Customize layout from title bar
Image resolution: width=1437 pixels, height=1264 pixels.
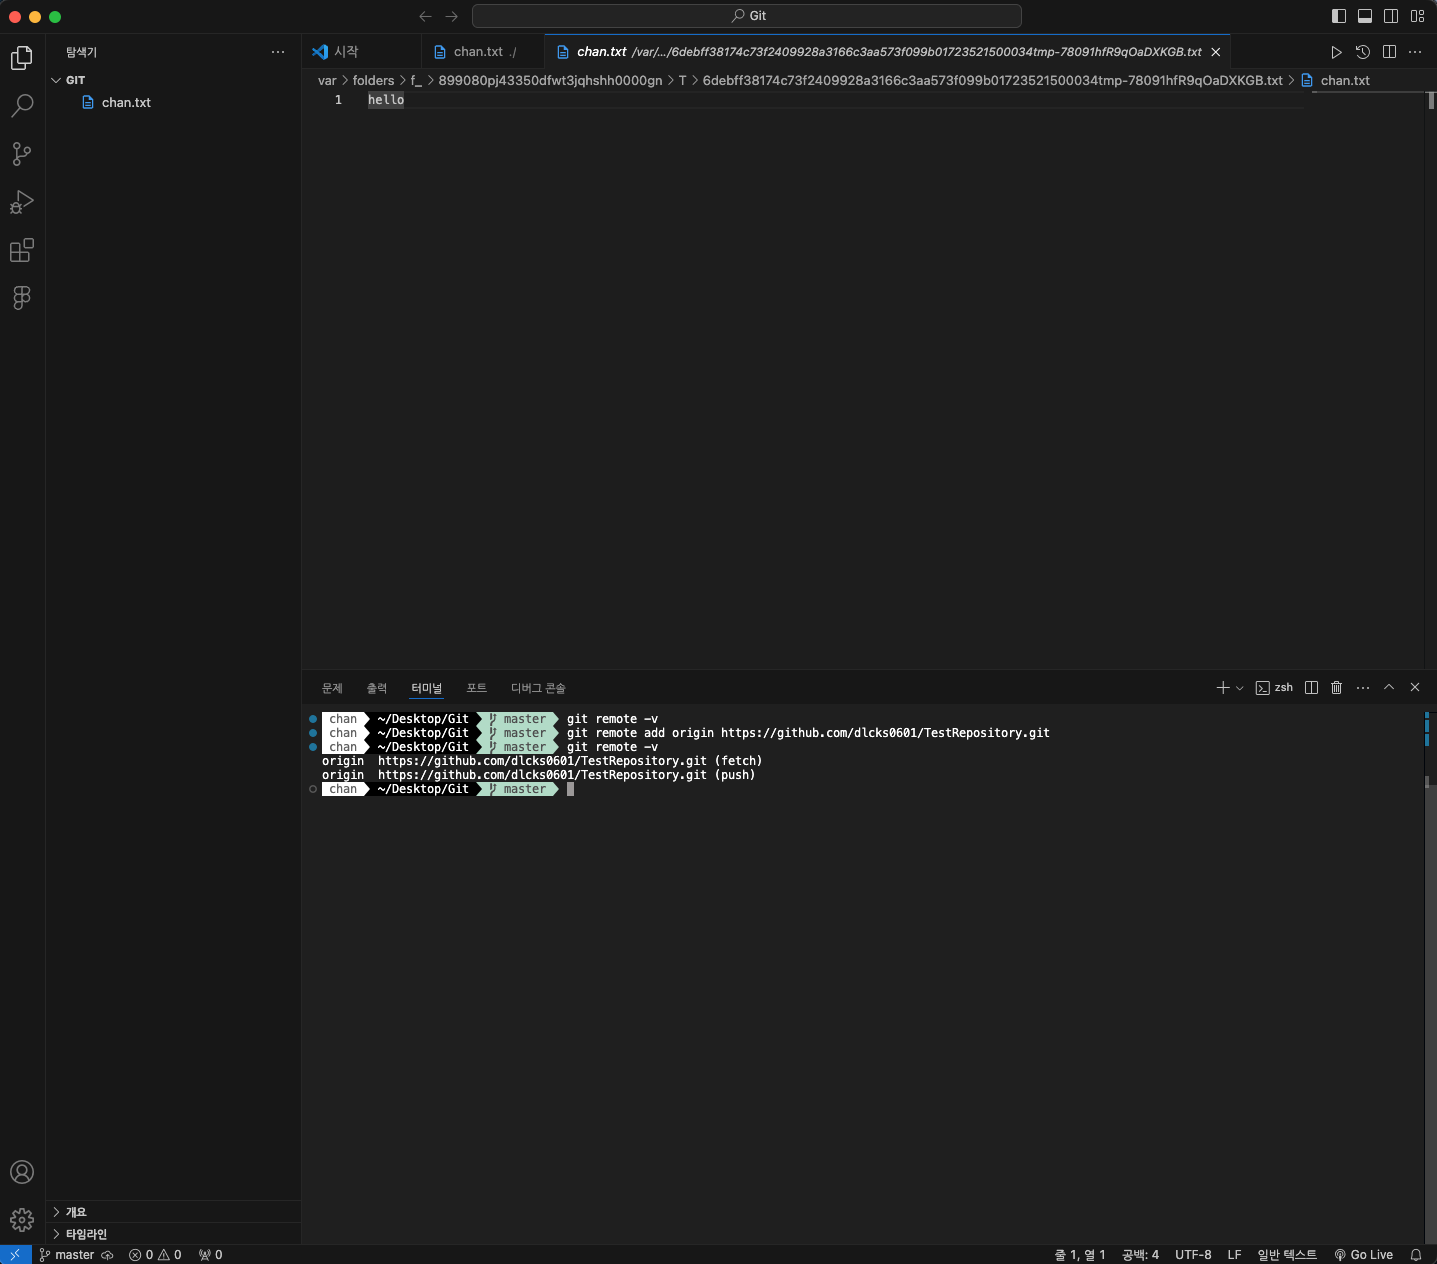(1418, 16)
